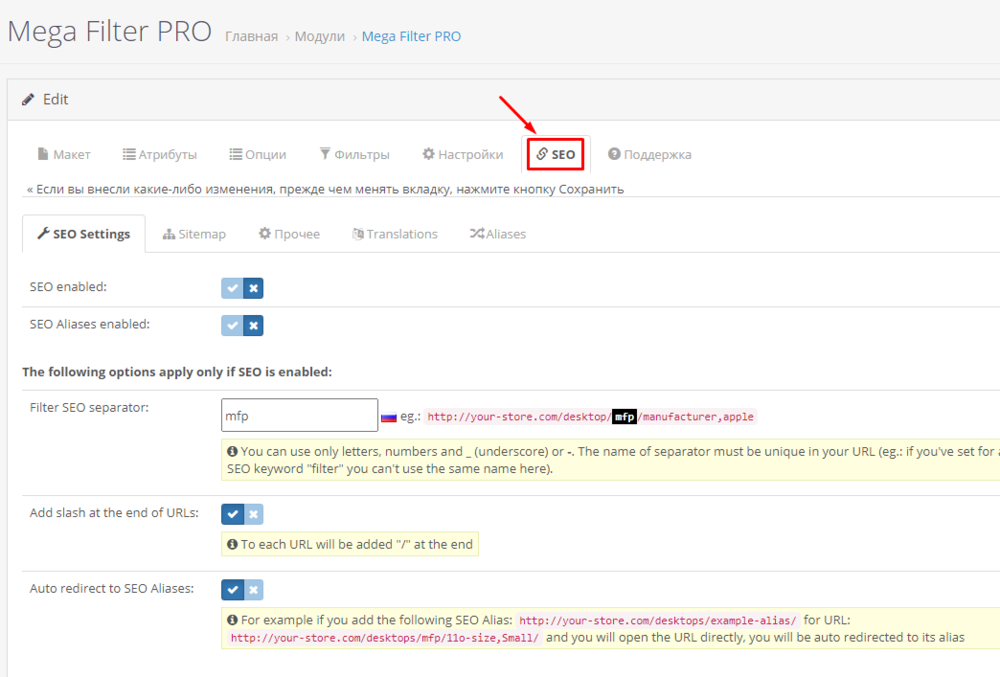Select the SEO Settings sub-tab
The image size is (1000, 677).
tap(84, 234)
